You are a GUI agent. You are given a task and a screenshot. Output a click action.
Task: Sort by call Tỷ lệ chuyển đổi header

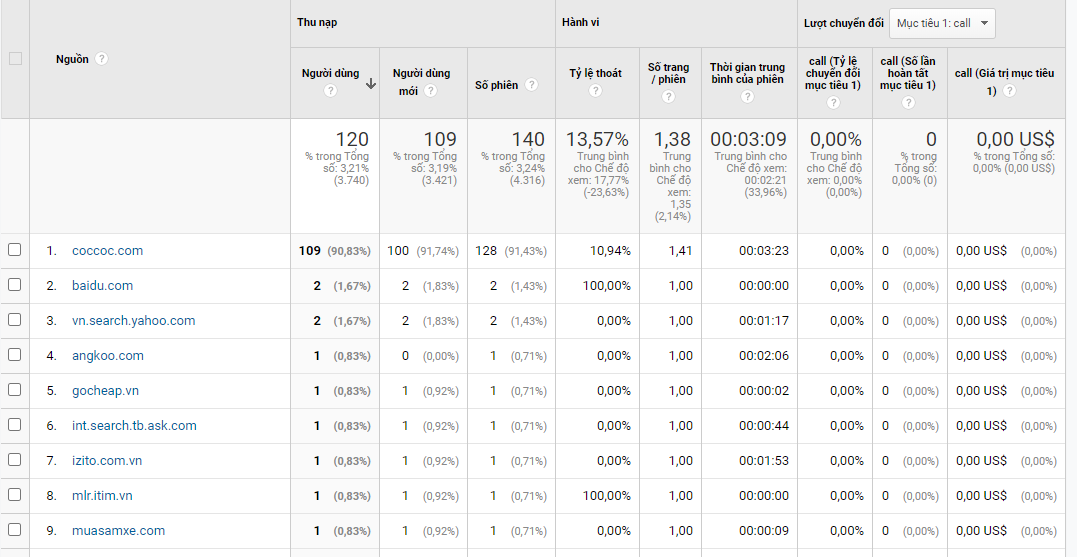(833, 73)
